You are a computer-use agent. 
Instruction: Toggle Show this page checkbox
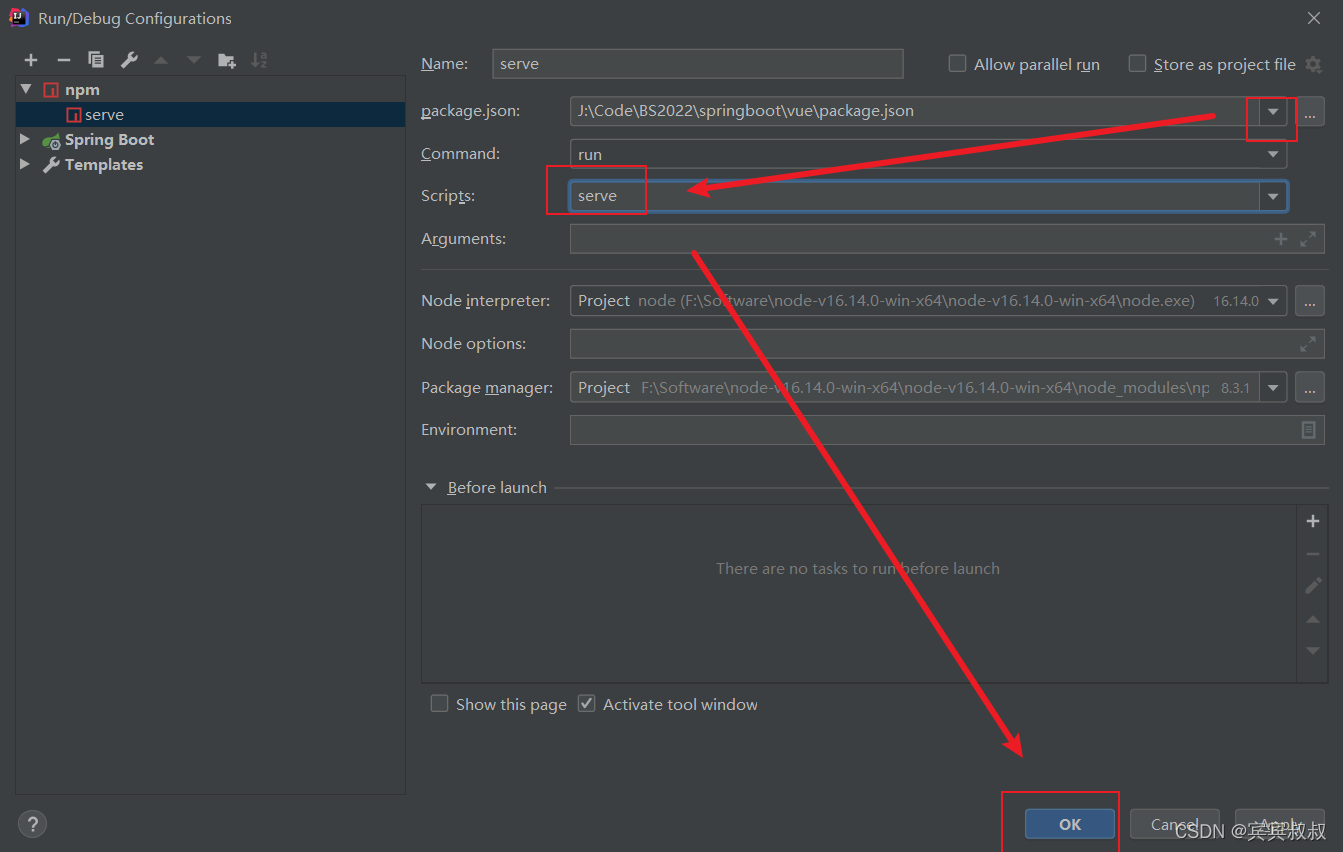tap(439, 704)
